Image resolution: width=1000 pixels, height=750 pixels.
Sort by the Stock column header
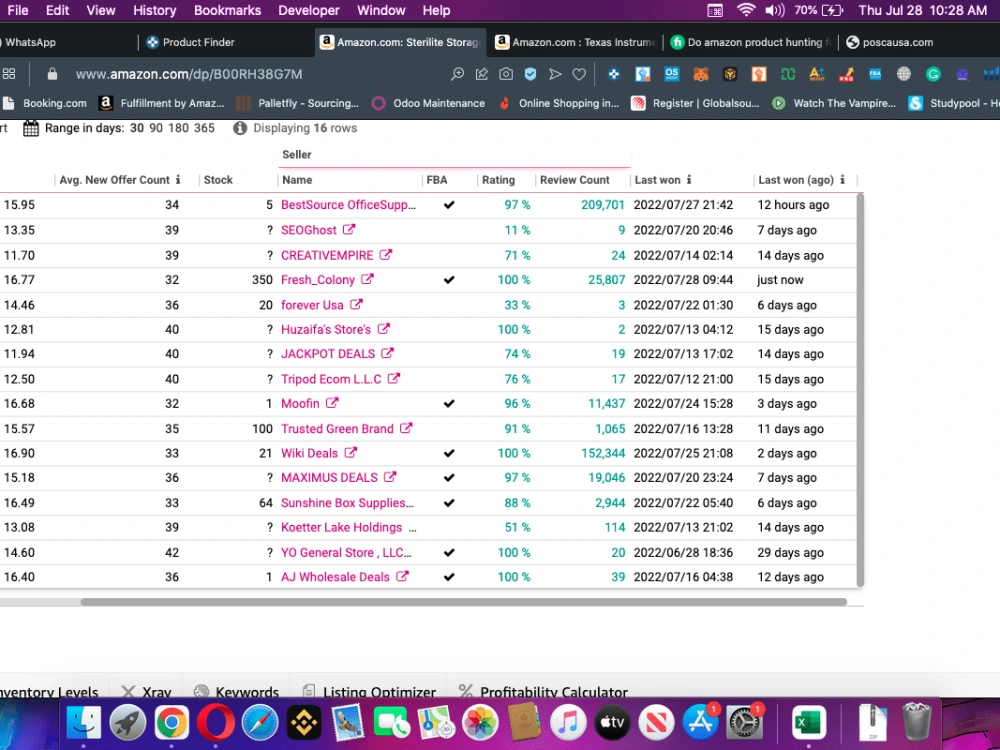[218, 180]
